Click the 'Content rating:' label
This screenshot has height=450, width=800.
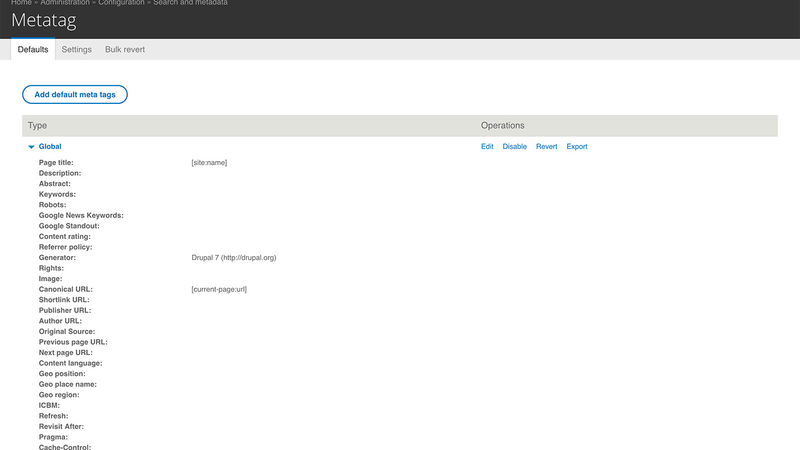(x=64, y=236)
